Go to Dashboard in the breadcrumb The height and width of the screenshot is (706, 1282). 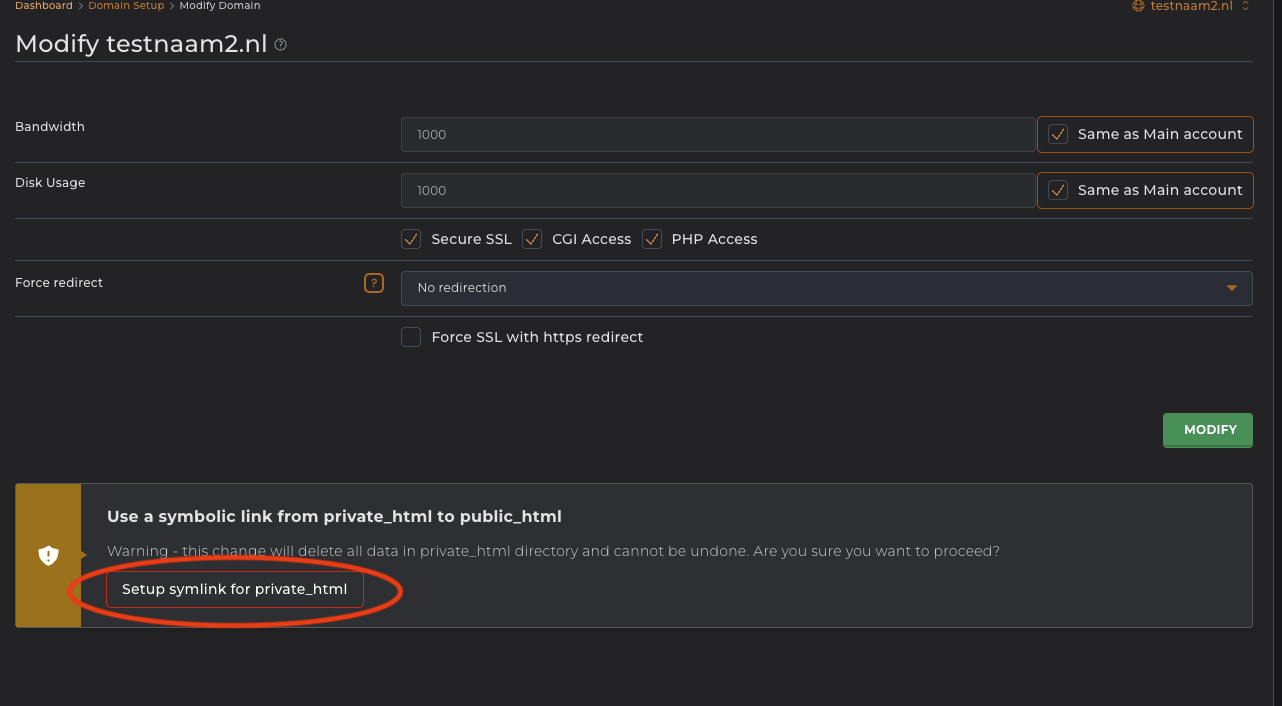tap(44, 6)
